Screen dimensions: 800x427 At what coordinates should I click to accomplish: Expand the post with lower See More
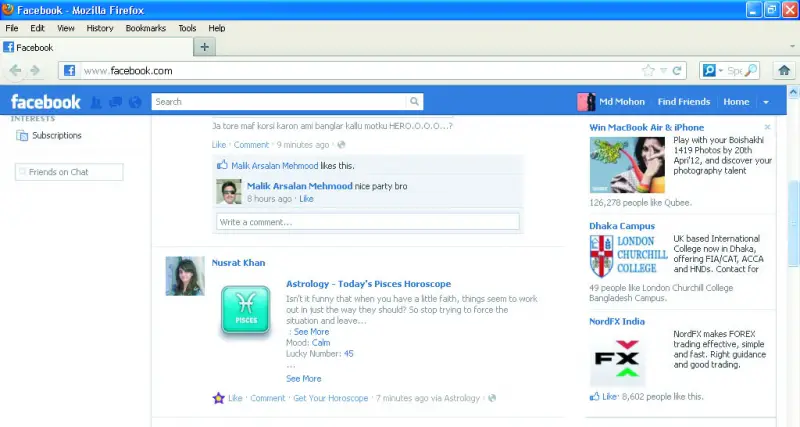tap(304, 379)
